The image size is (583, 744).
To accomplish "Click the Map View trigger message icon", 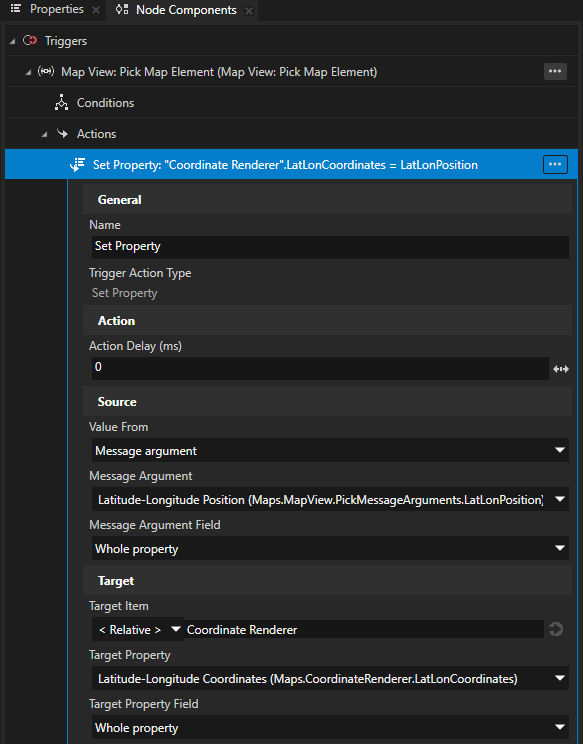I will pyautogui.click(x=46, y=71).
